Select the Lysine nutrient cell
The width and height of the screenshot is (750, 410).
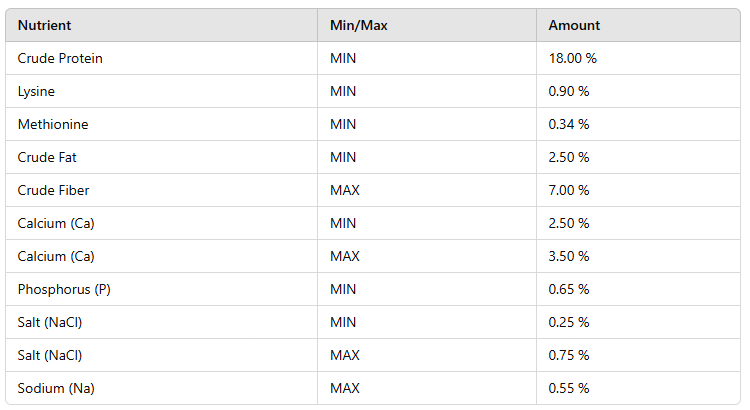pos(36,91)
